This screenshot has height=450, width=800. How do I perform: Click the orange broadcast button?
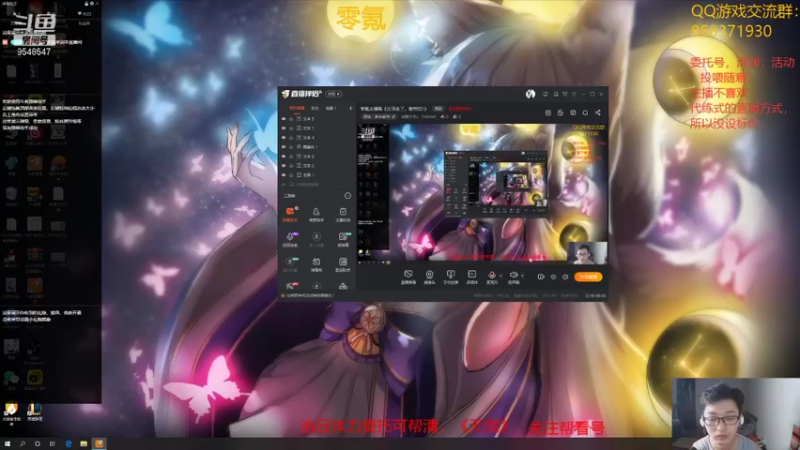[x=588, y=277]
